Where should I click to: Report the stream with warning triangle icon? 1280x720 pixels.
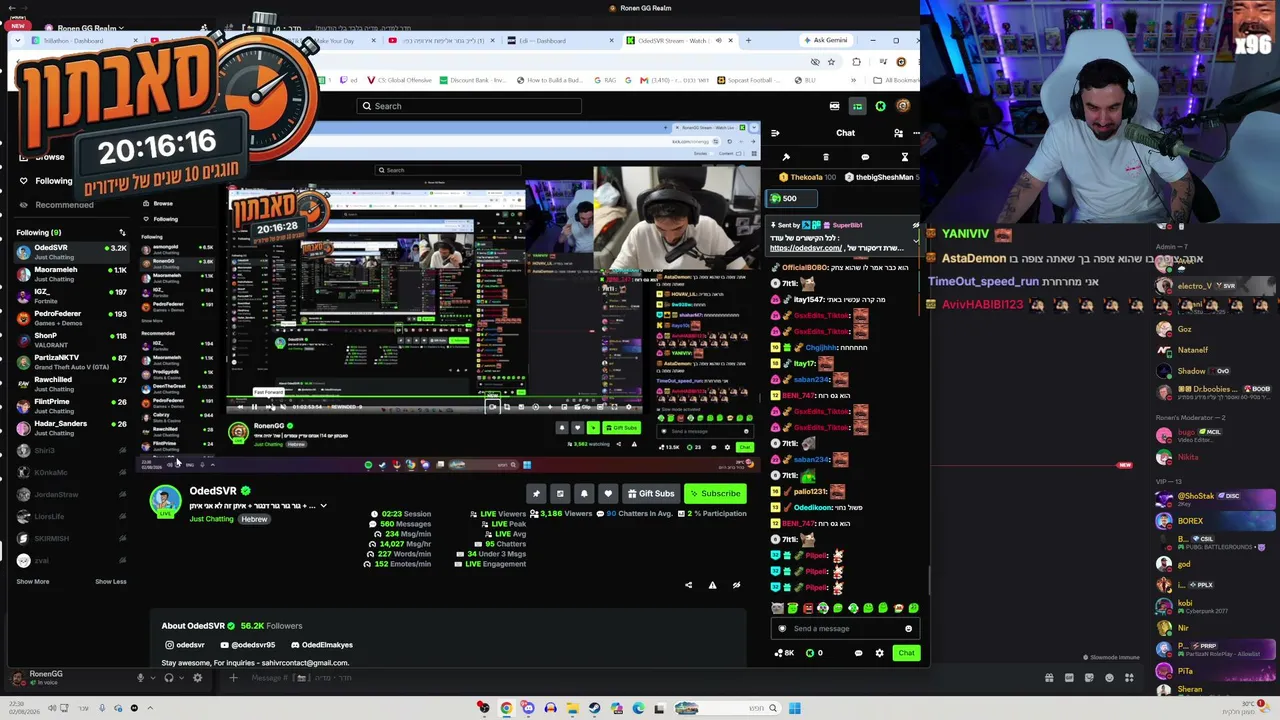click(x=712, y=585)
